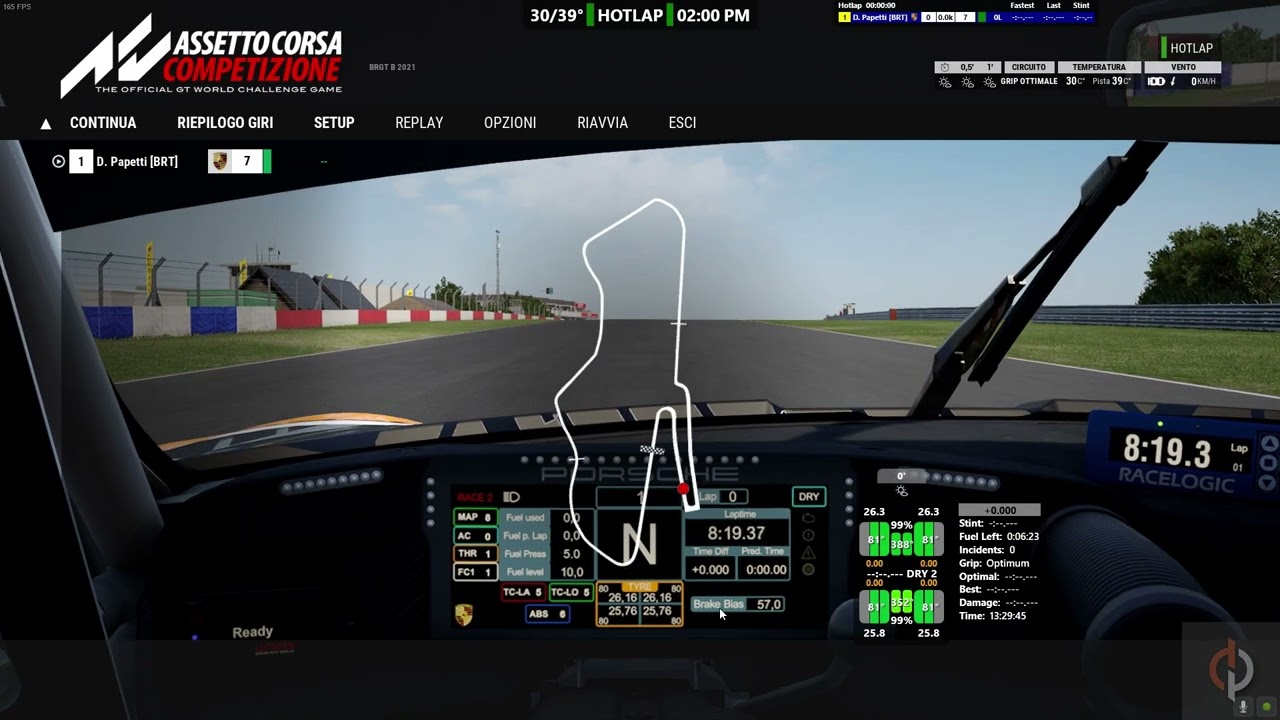The image size is (1280, 720).
Task: Click the current weather sun-cloud icon
Action: 945,82
